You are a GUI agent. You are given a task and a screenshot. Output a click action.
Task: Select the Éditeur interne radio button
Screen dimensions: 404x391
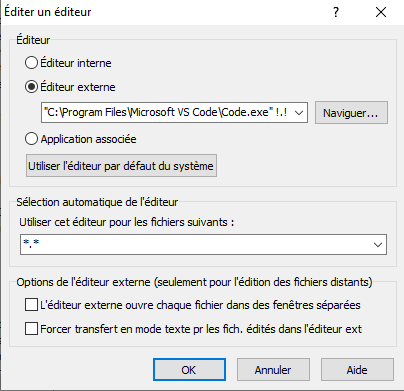31,63
